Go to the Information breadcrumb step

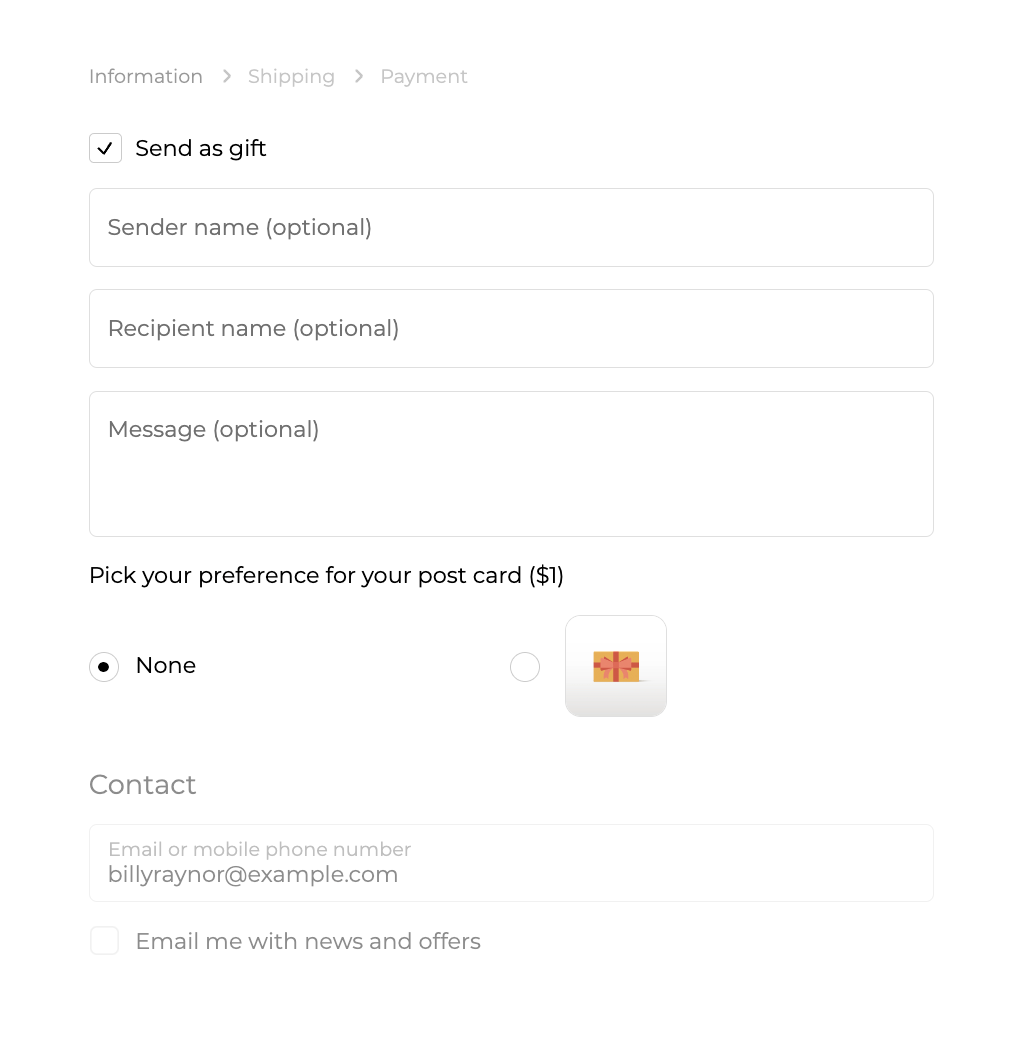[146, 76]
